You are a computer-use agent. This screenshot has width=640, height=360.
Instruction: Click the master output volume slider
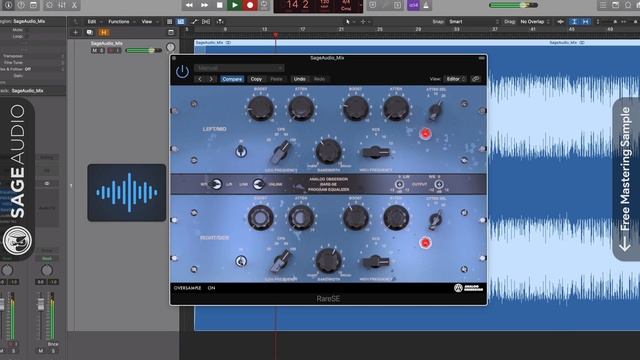tap(513, 5)
